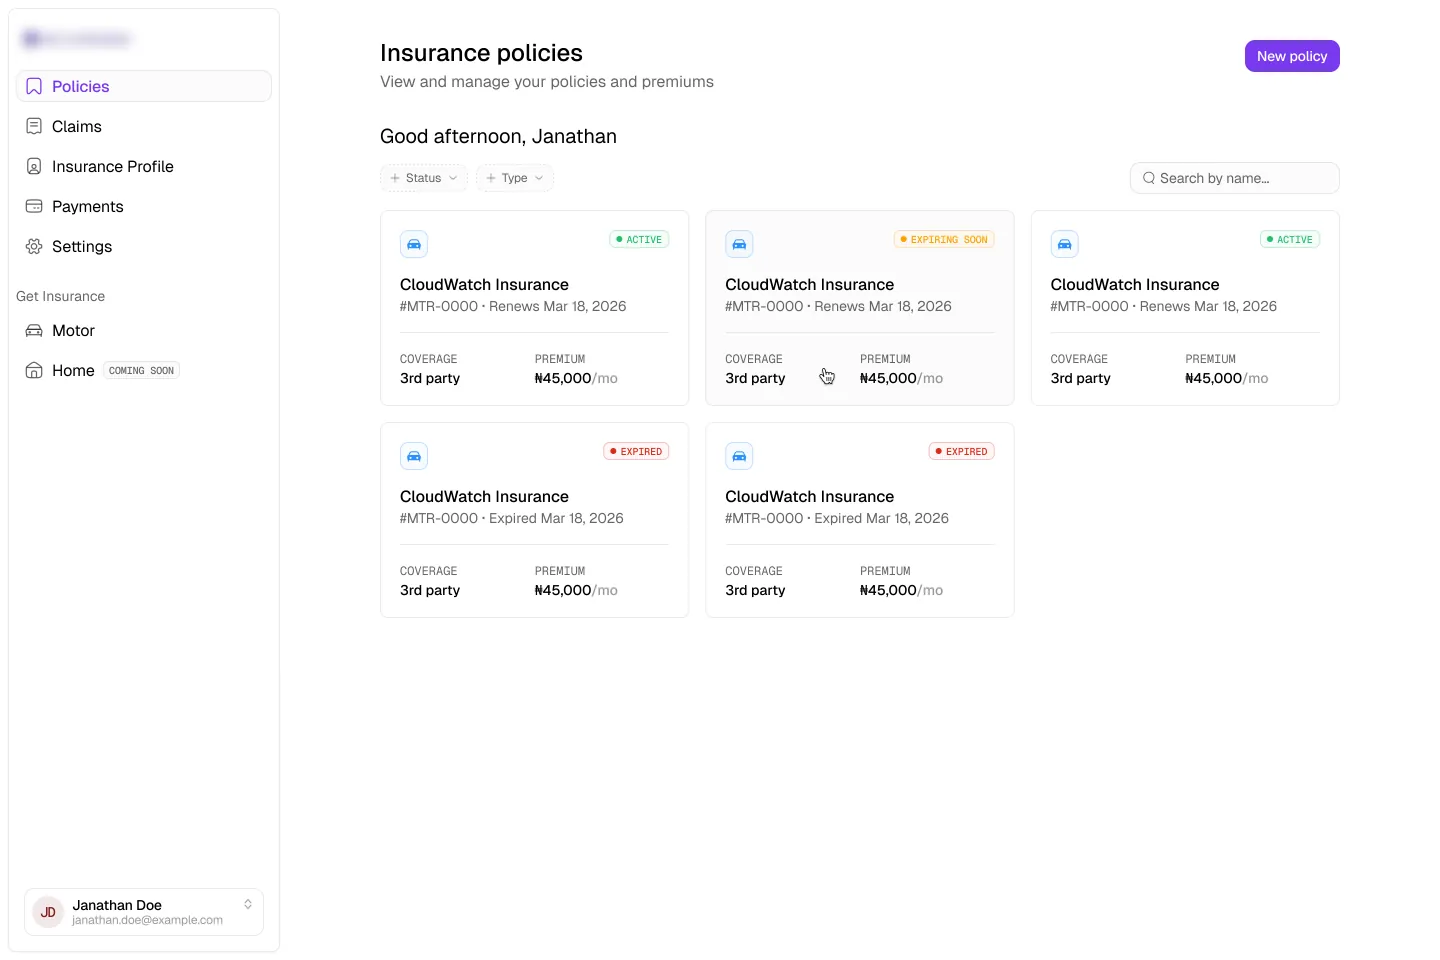Click the Policies bookmark icon in sidebar

tap(34, 86)
